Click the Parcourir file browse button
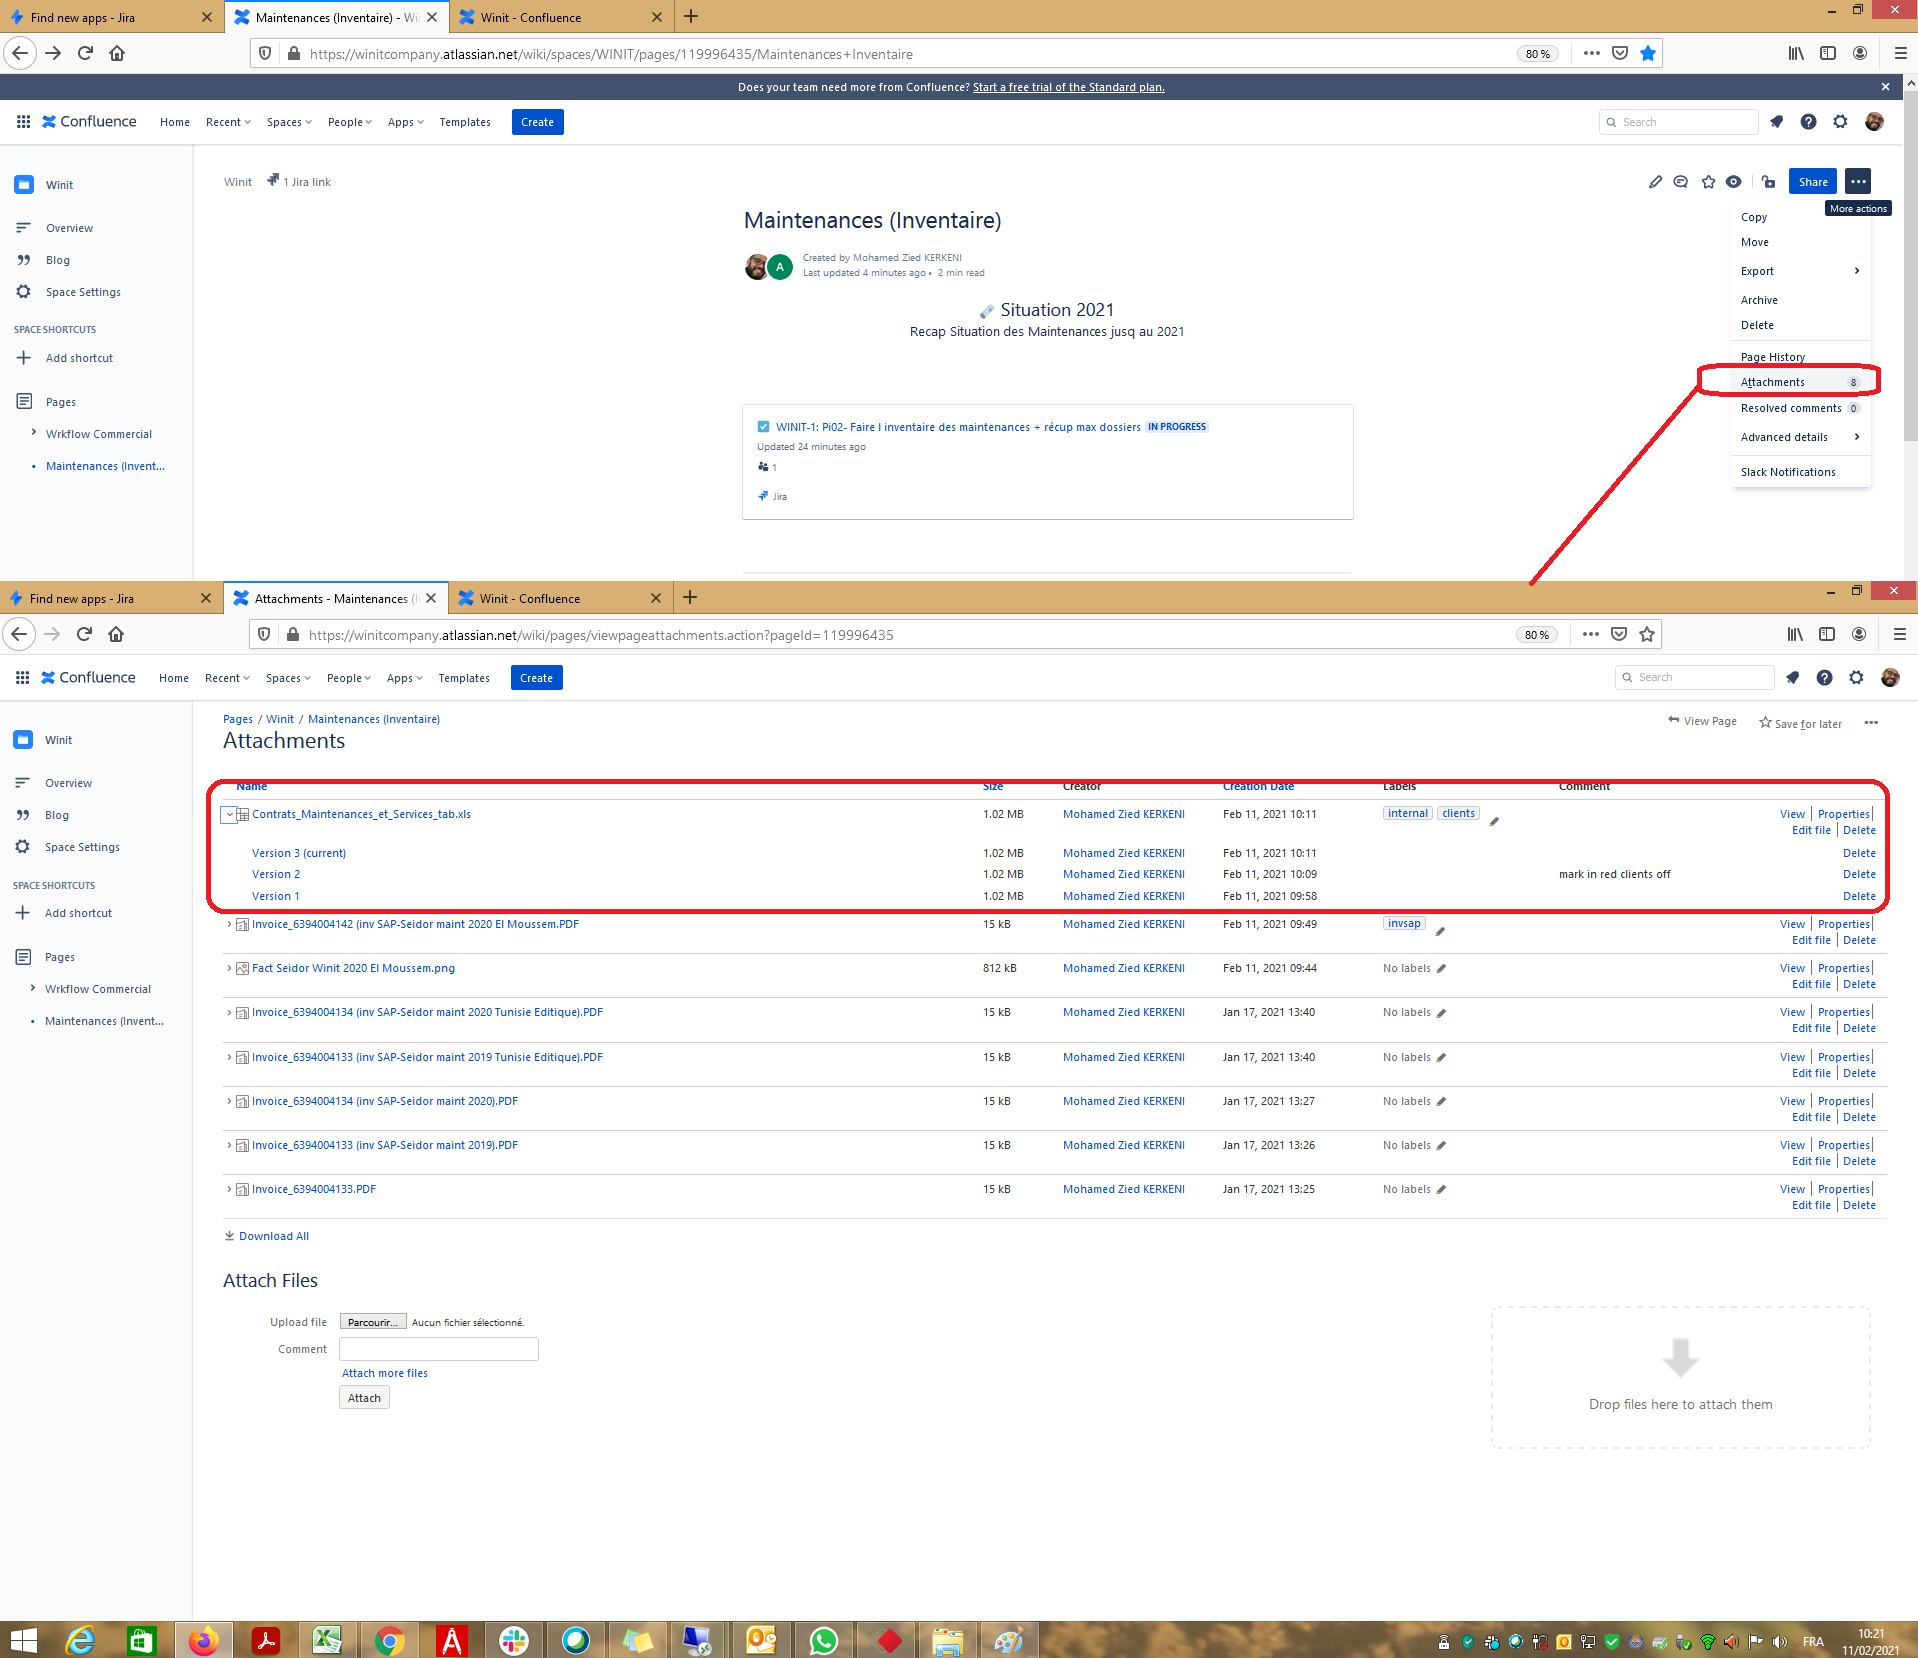This screenshot has width=1918, height=1658. click(373, 1322)
